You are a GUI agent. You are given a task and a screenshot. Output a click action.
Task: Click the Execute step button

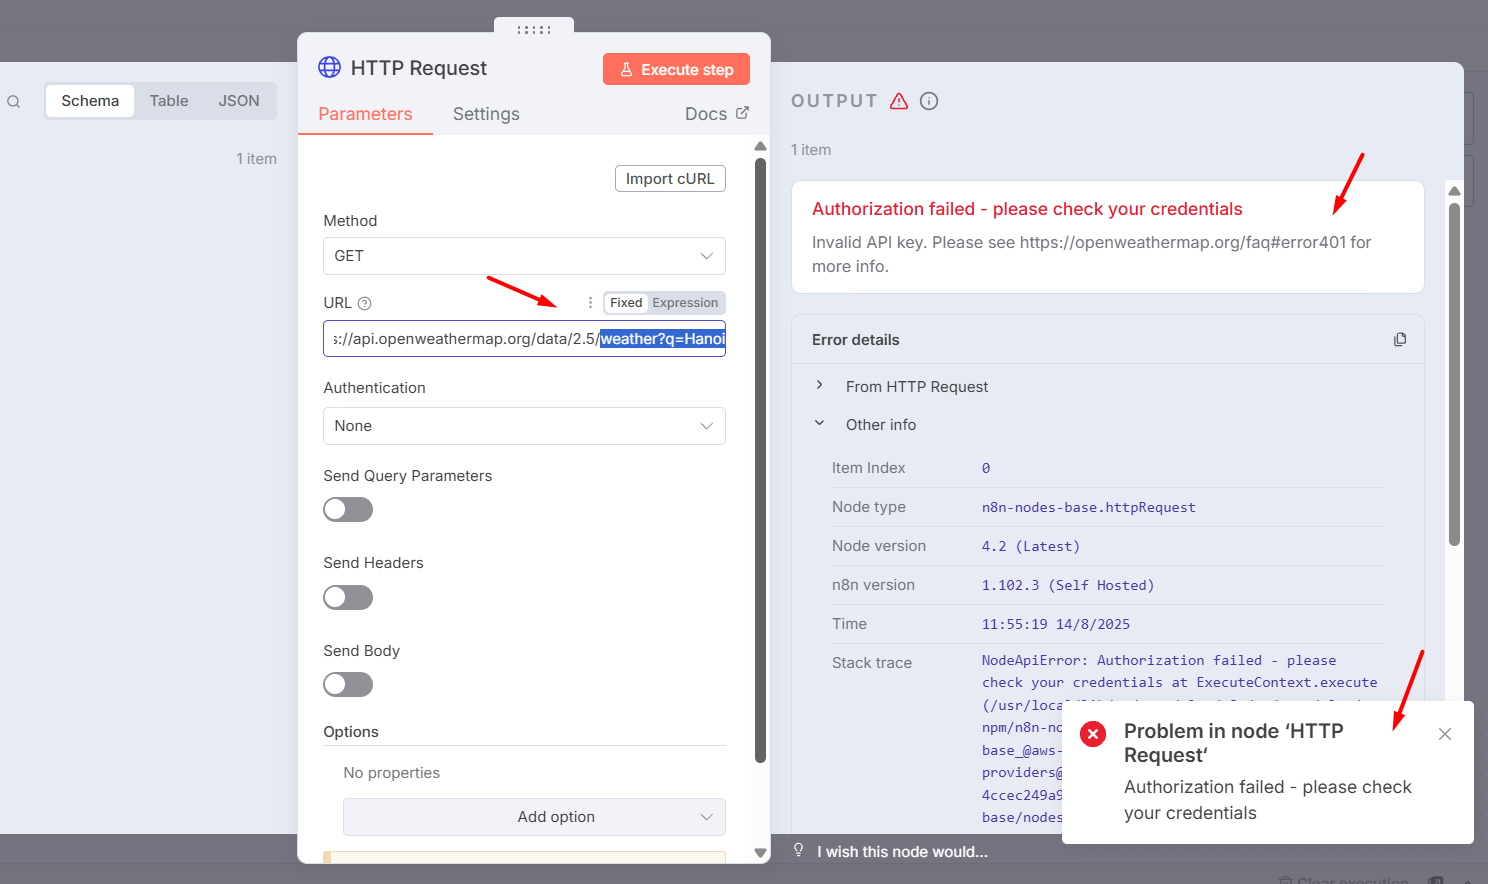point(676,69)
